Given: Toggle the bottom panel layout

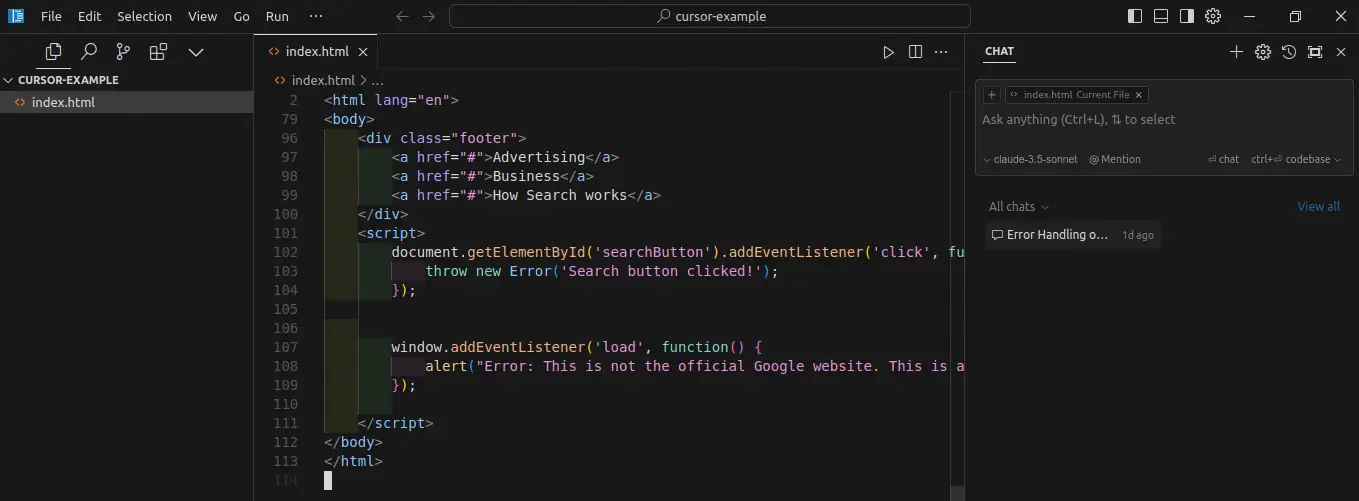Looking at the screenshot, I should [x=1161, y=16].
